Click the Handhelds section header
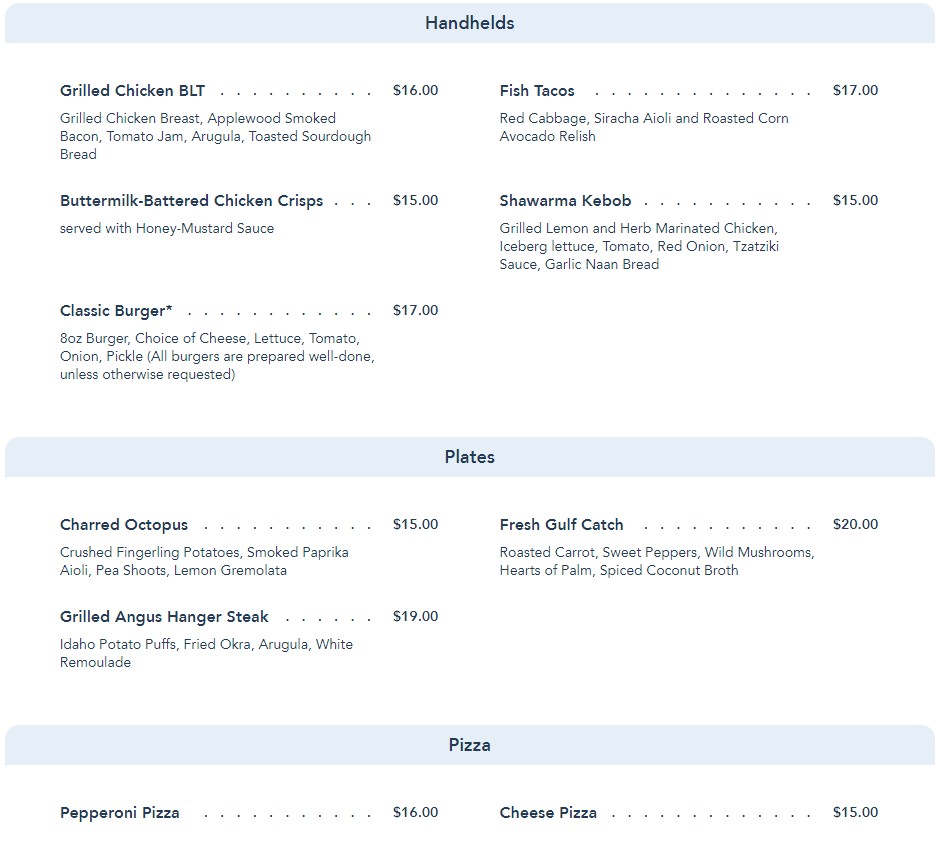936x867 pixels. pos(469,23)
